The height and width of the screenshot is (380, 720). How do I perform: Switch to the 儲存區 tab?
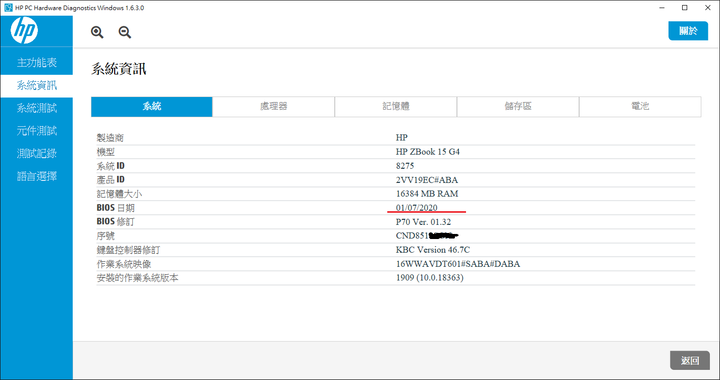pyautogui.click(x=518, y=106)
